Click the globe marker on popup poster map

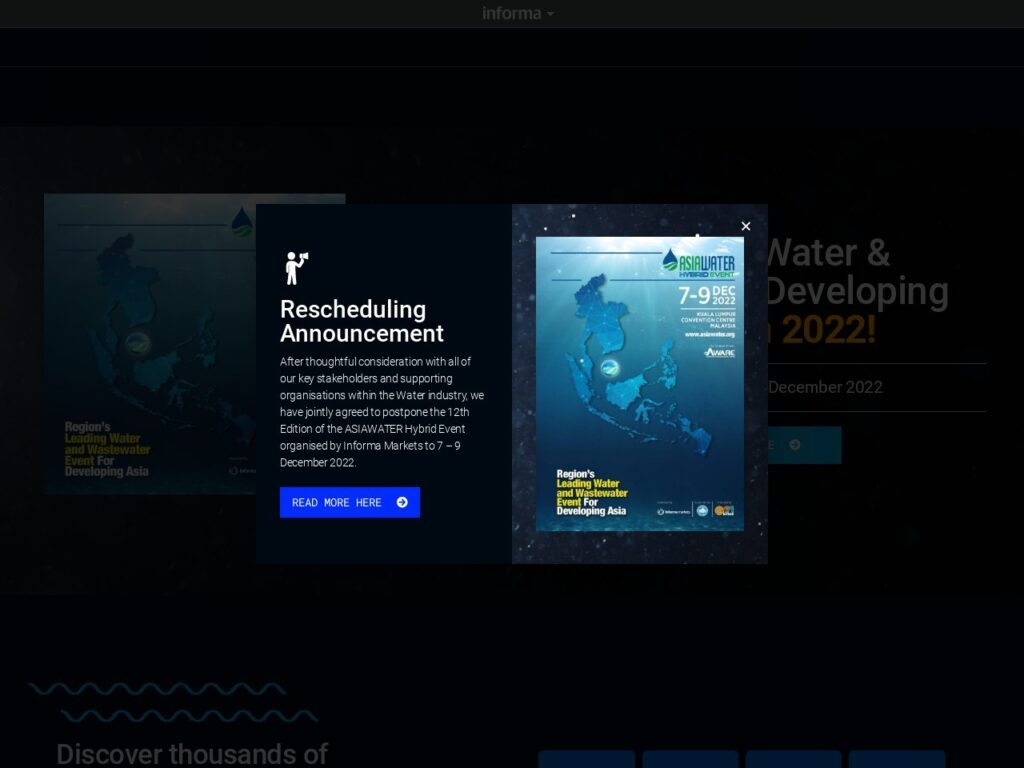tap(609, 368)
